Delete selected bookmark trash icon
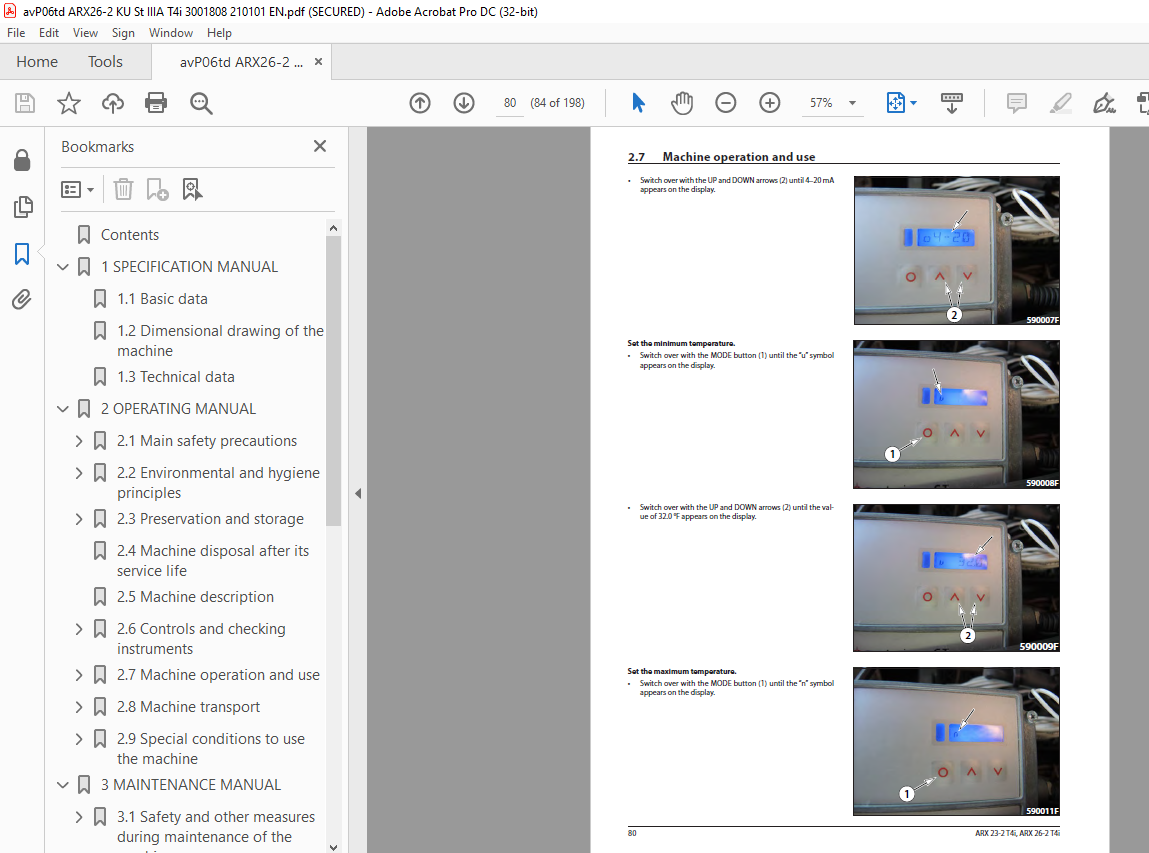The width and height of the screenshot is (1149, 853). (x=123, y=190)
